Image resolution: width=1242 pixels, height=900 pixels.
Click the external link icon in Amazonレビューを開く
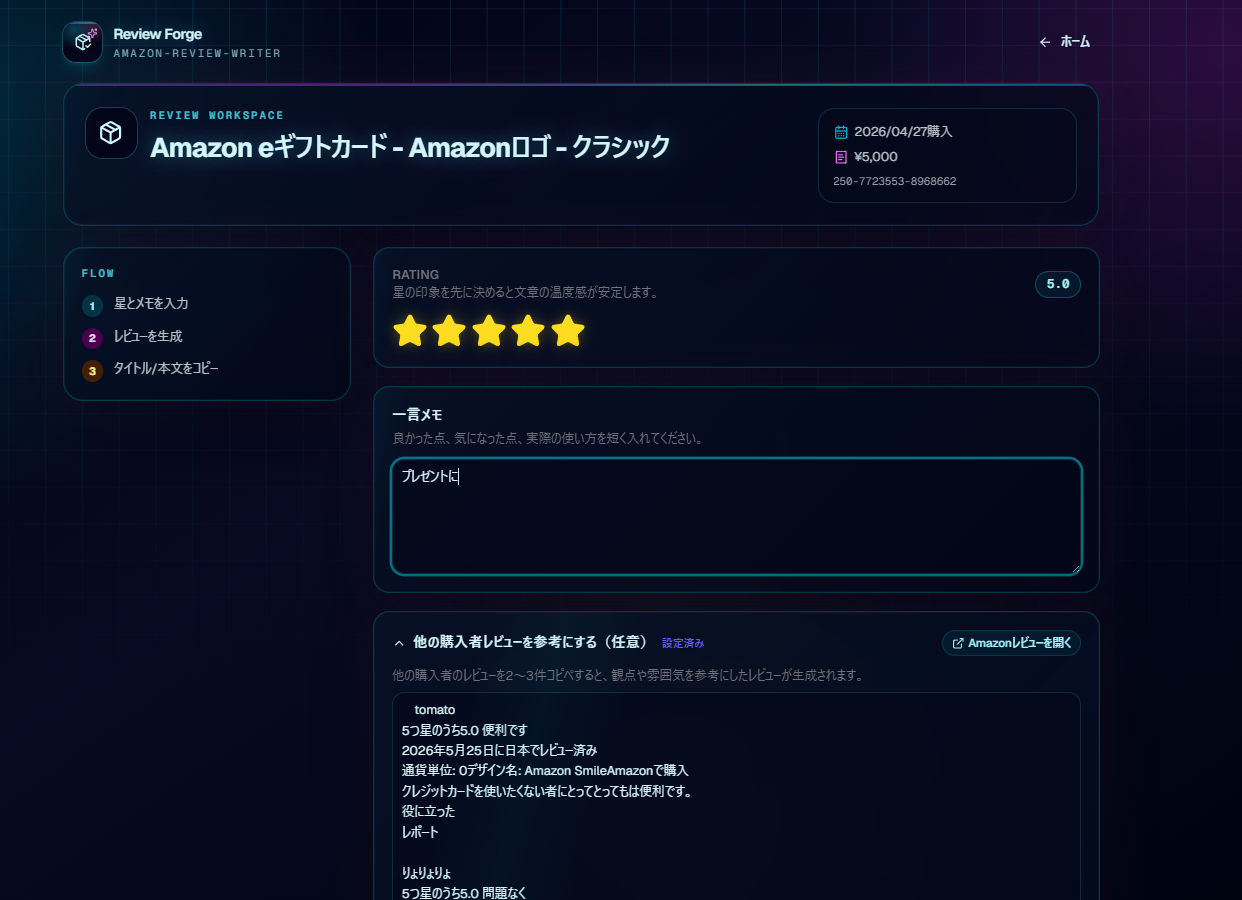[958, 643]
